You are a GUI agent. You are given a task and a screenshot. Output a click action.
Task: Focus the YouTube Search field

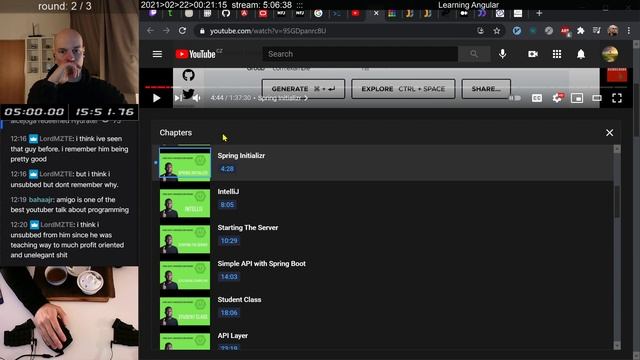tap(360, 54)
